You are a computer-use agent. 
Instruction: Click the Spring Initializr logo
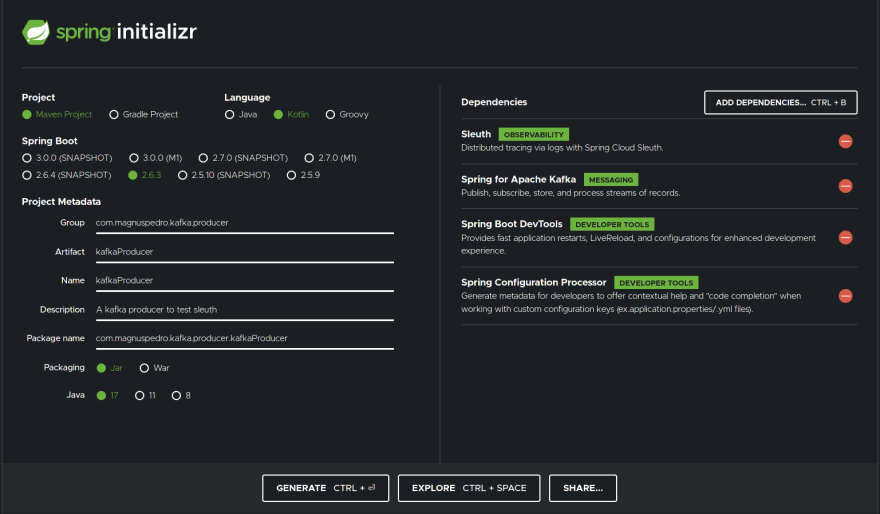pyautogui.click(x=109, y=32)
